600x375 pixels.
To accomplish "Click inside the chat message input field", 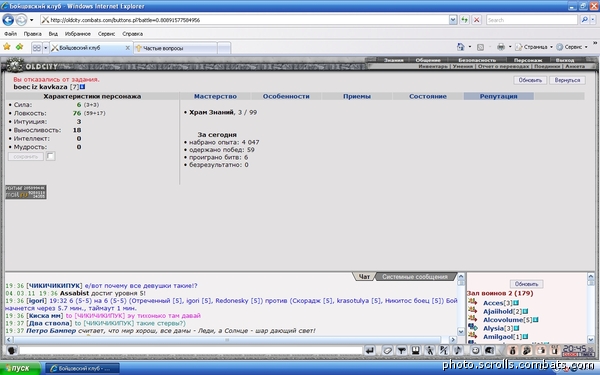I will pos(191,350).
